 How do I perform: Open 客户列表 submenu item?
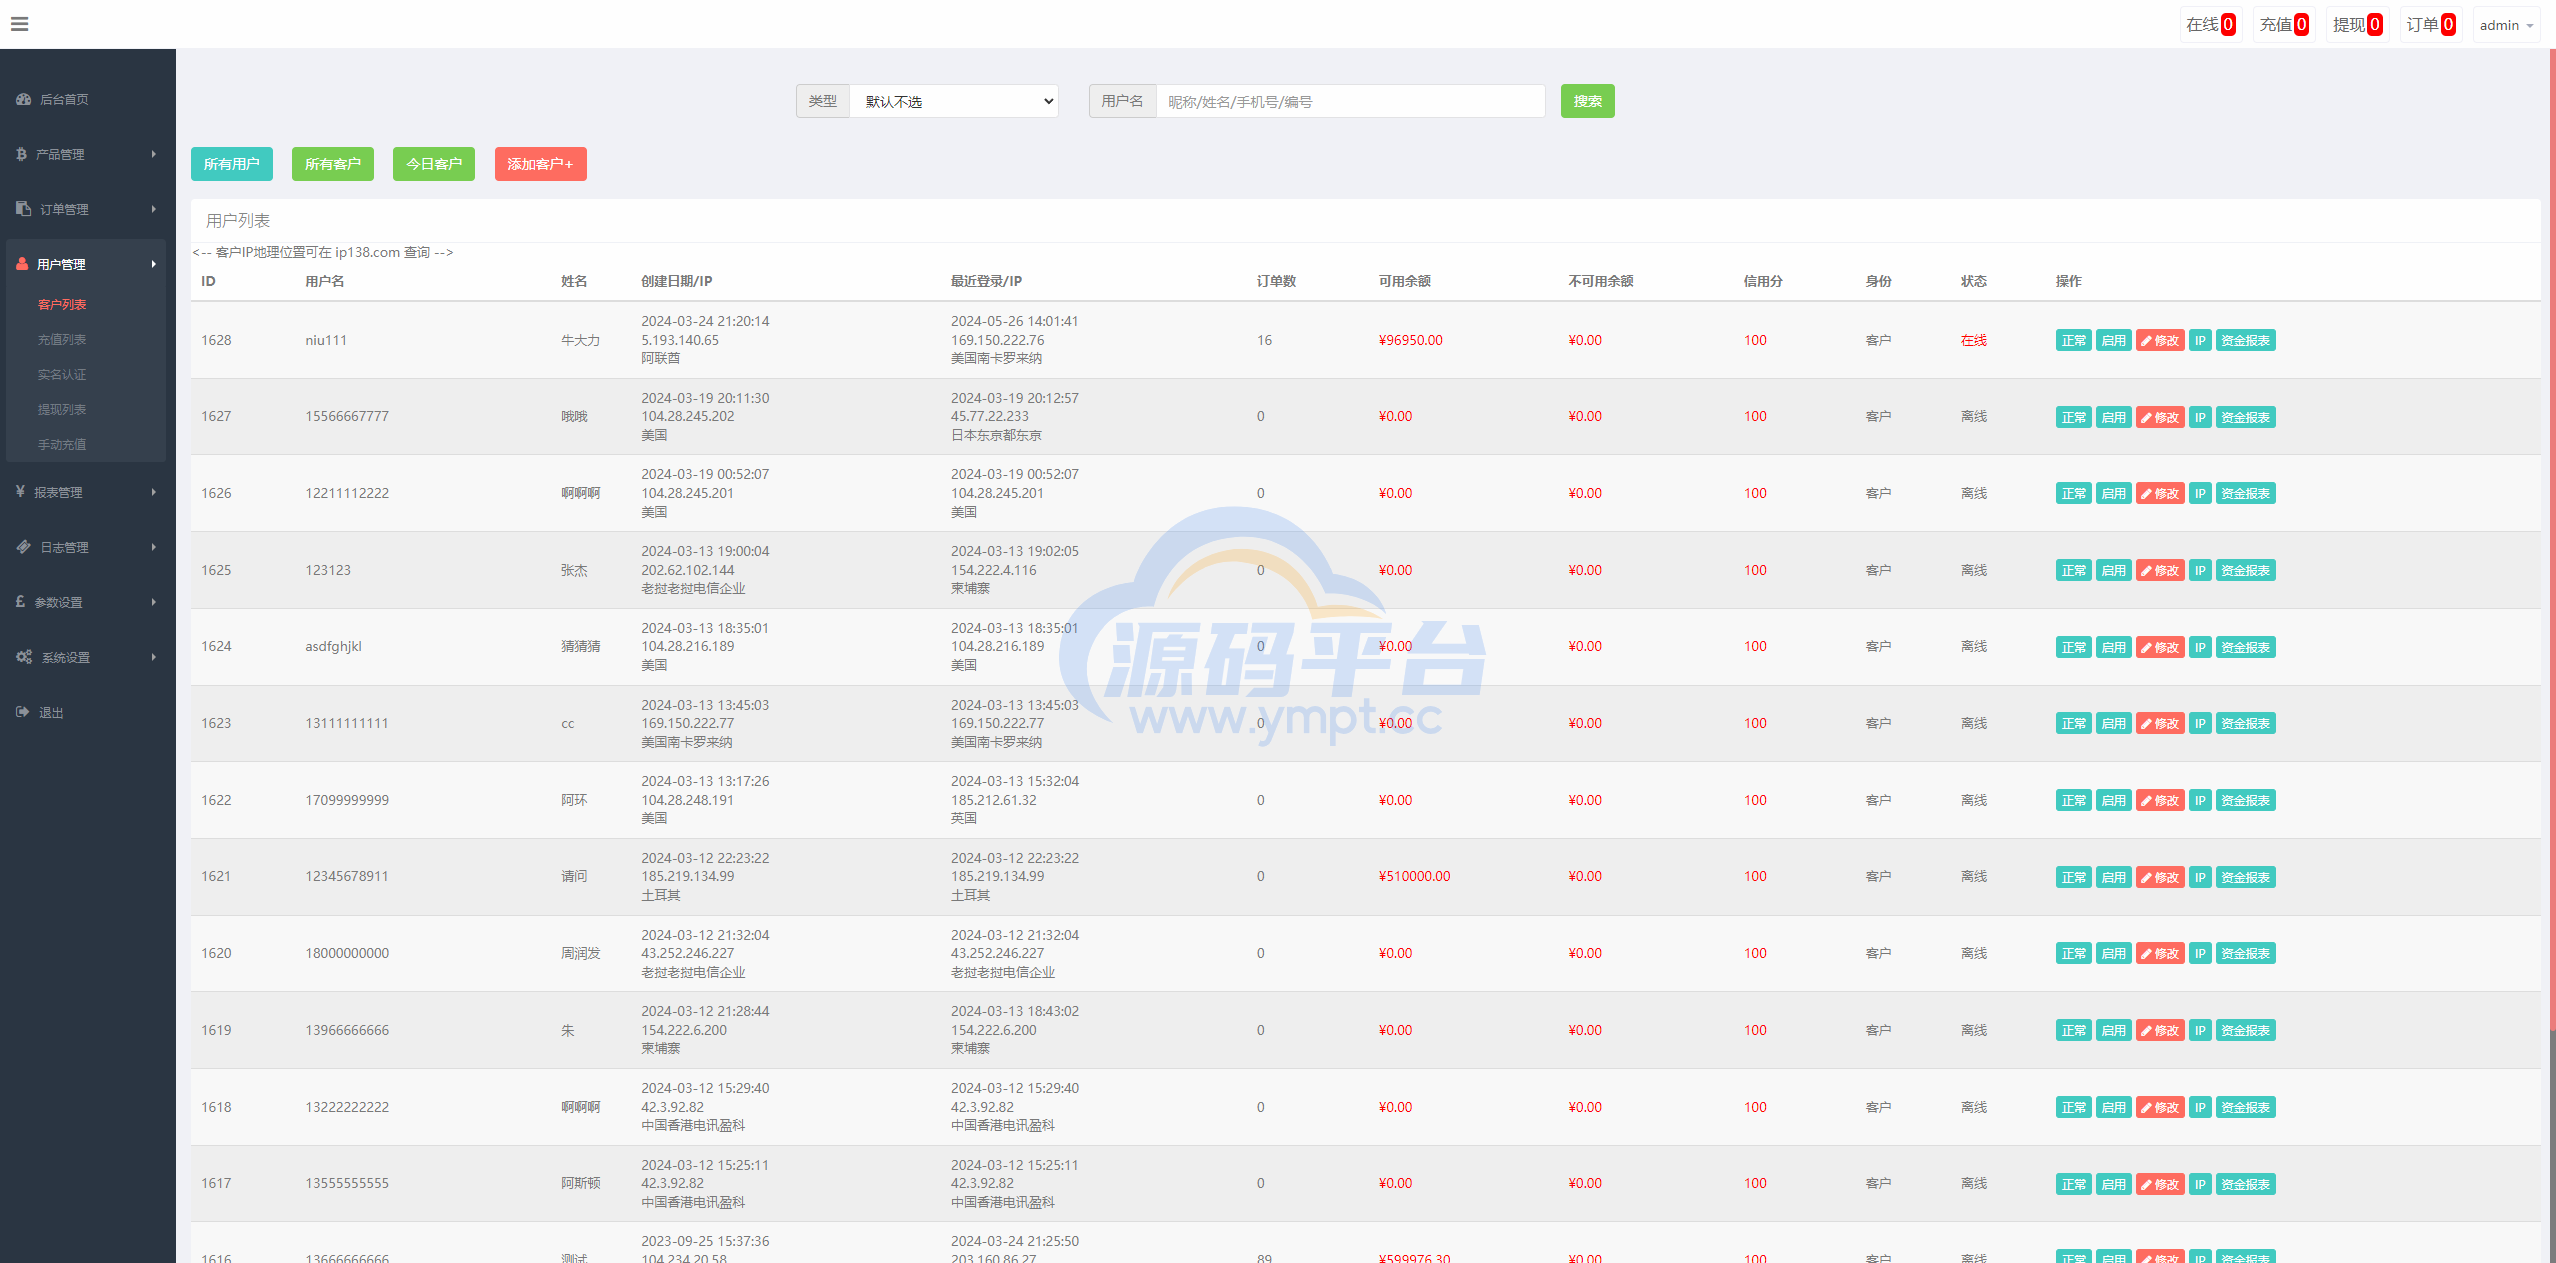coord(62,304)
